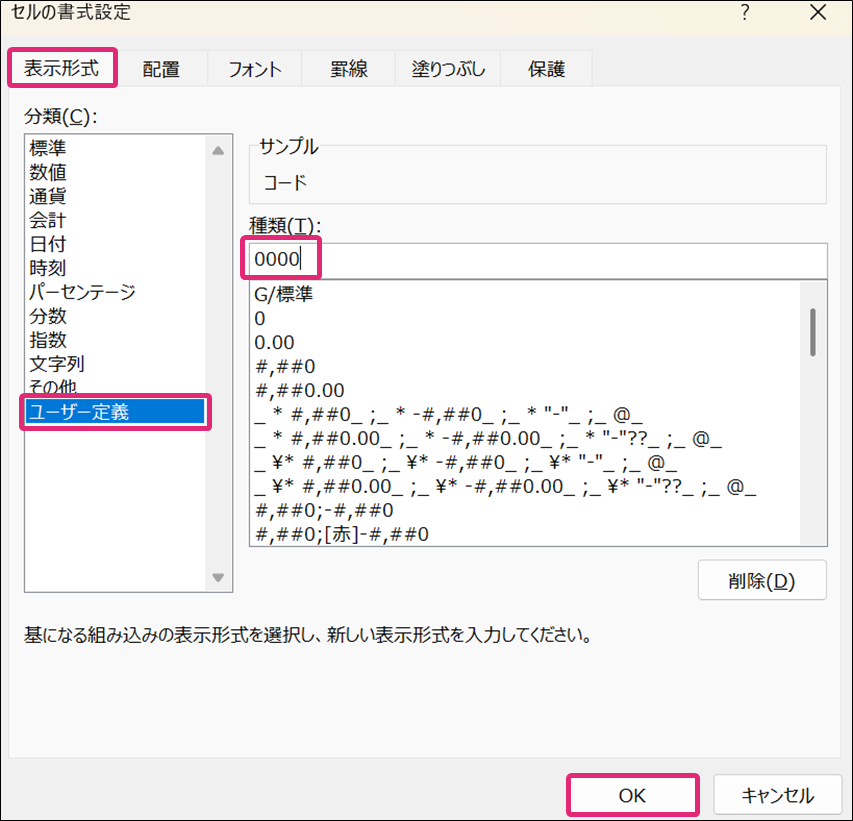853x821 pixels.
Task: Click the help question mark icon
Action: [745, 14]
